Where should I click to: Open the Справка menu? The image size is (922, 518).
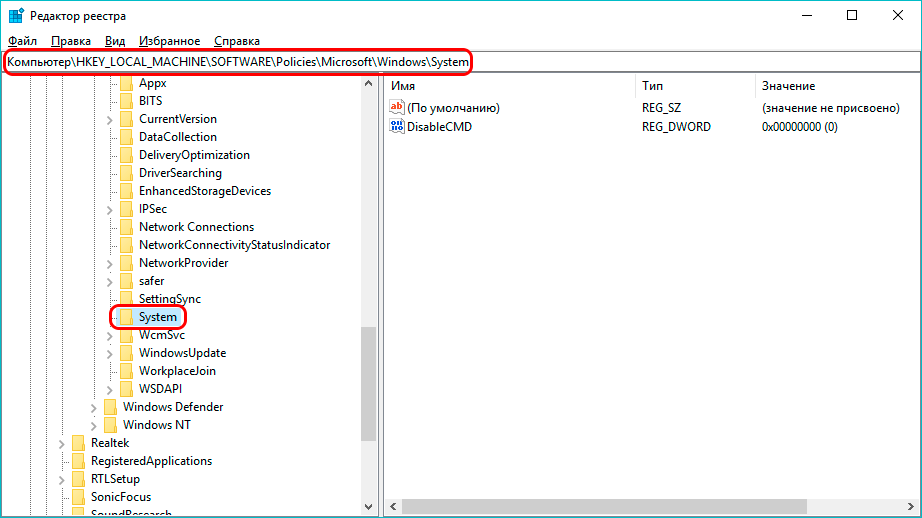pos(236,41)
